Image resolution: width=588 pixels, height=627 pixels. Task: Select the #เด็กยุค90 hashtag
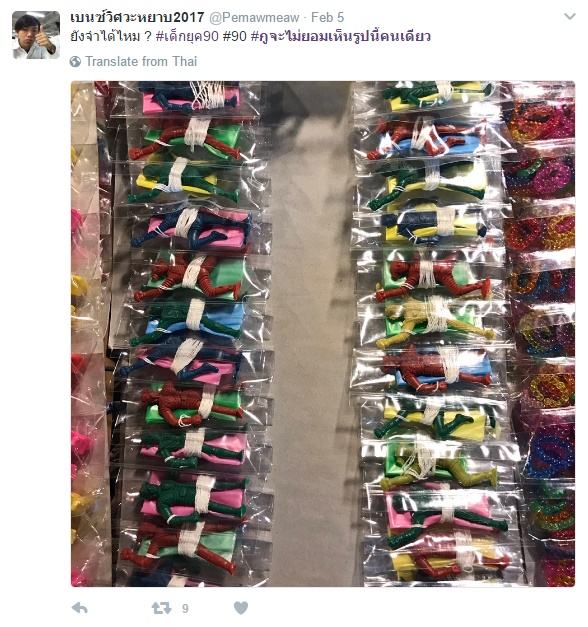click(187, 36)
